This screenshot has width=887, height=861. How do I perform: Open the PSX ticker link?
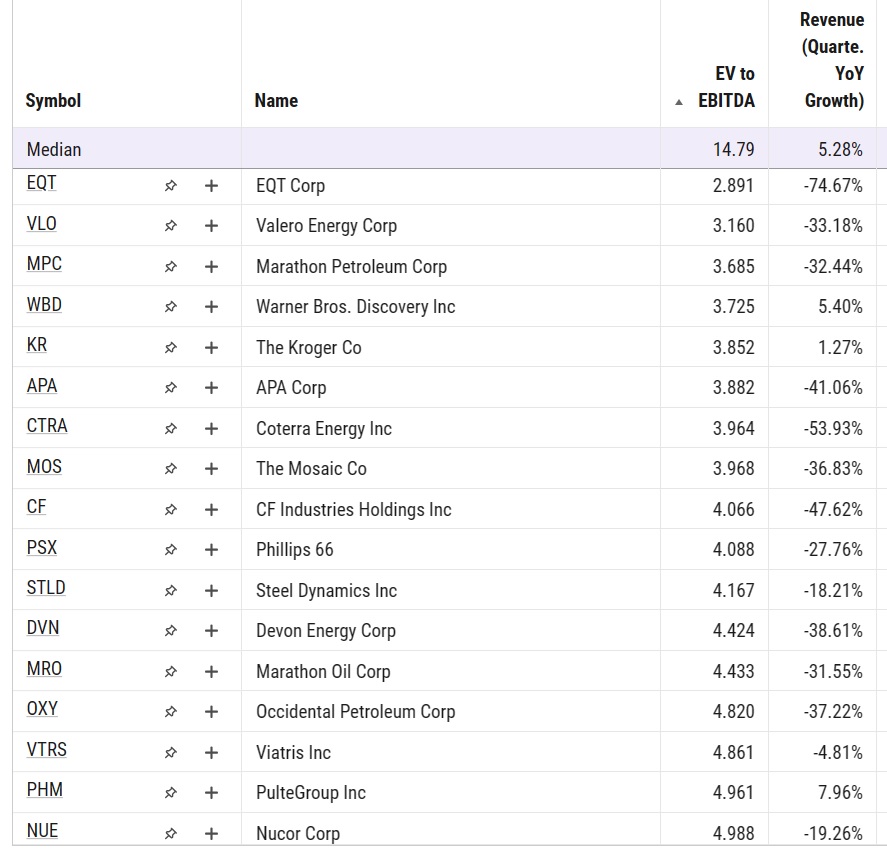pyautogui.click(x=42, y=547)
